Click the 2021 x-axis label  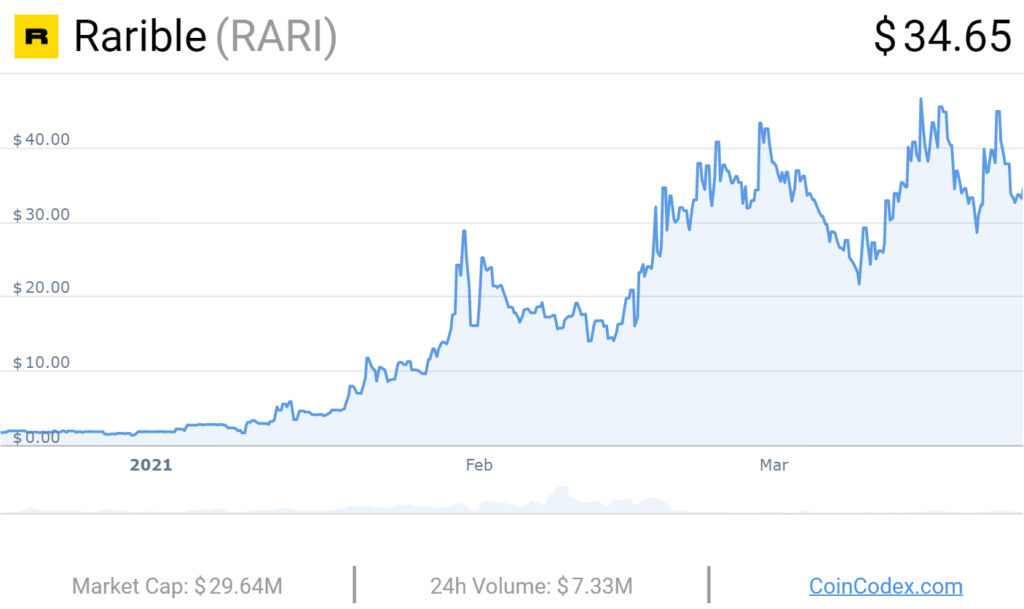coord(151,465)
